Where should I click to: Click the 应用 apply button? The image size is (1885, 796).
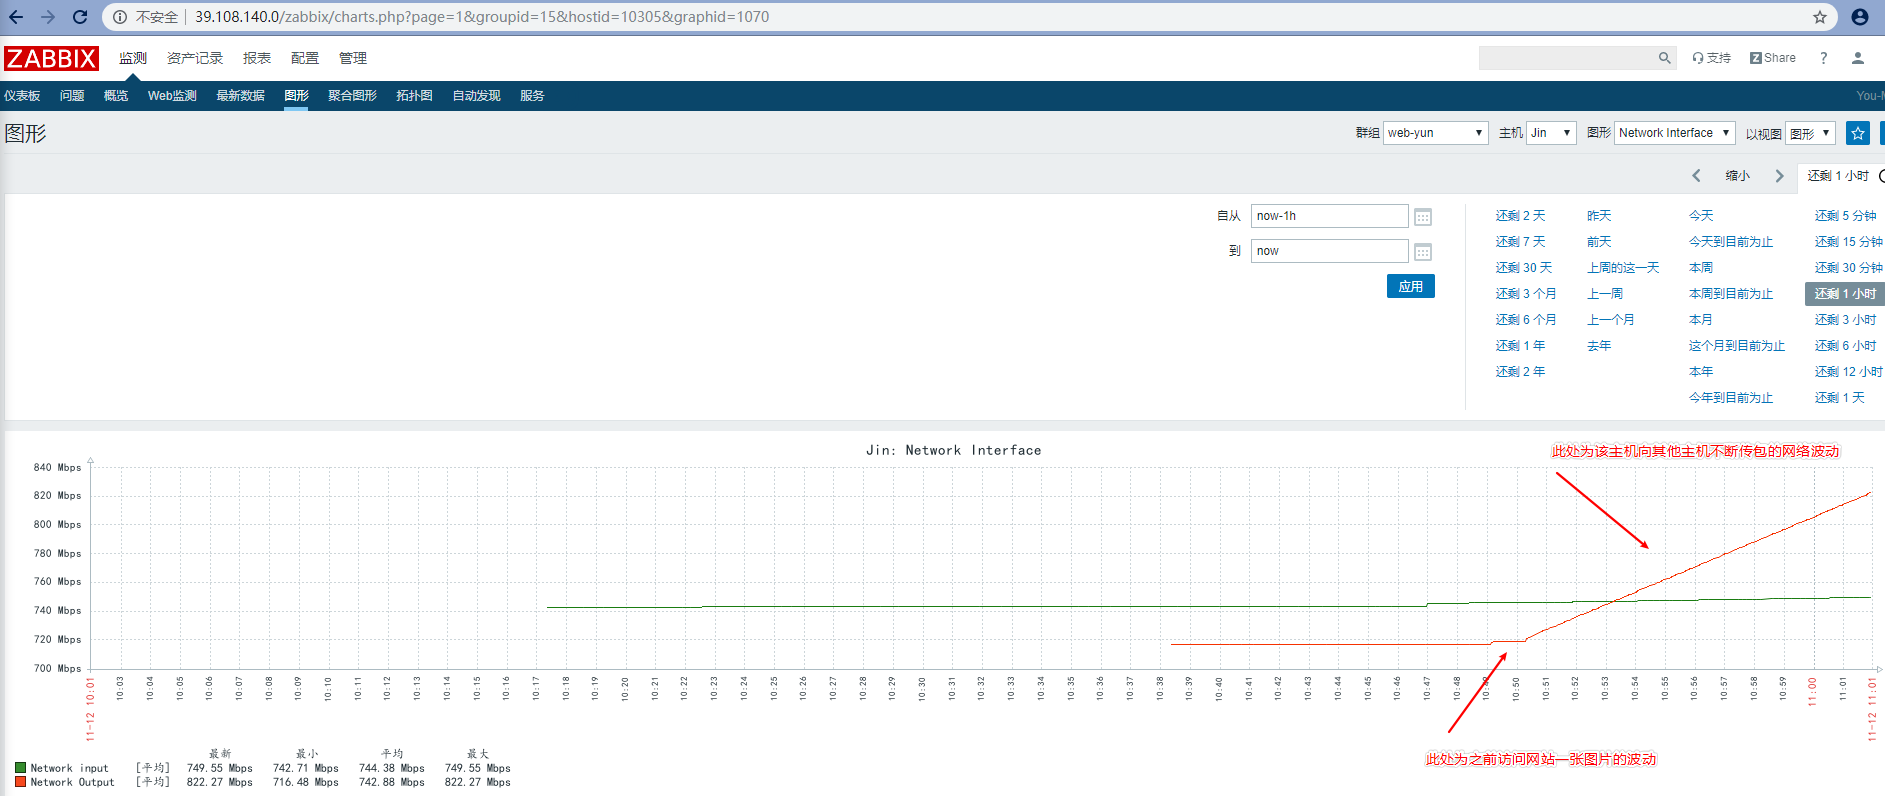pyautogui.click(x=1410, y=286)
